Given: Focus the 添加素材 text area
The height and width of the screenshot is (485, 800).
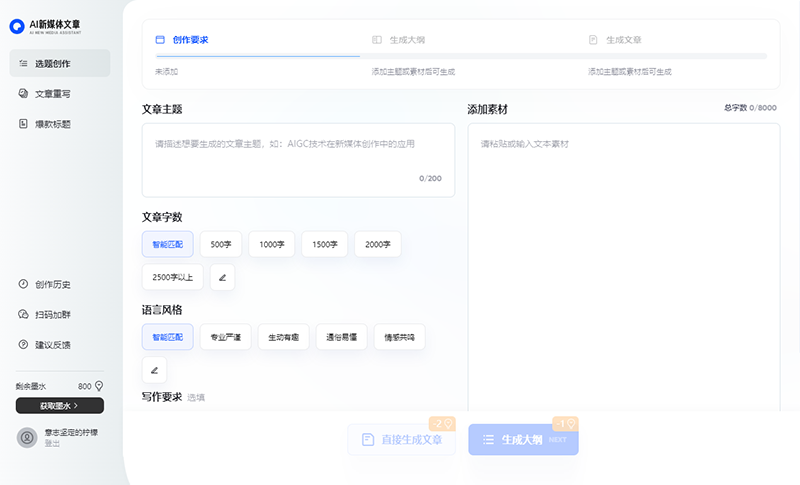Looking at the screenshot, I should pos(624,268).
